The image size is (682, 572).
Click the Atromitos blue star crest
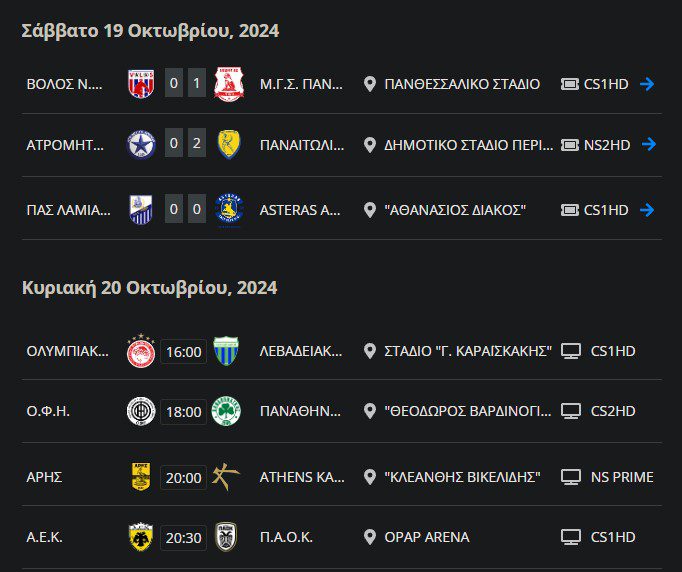click(x=141, y=144)
